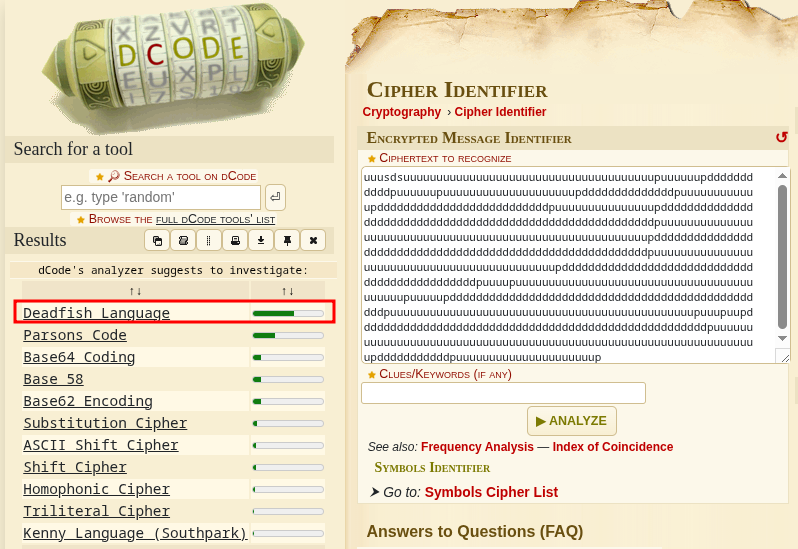The width and height of the screenshot is (798, 549).
Task: Click the scroll-shaped icon in the Results toolbar
Action: pyautogui.click(x=183, y=240)
